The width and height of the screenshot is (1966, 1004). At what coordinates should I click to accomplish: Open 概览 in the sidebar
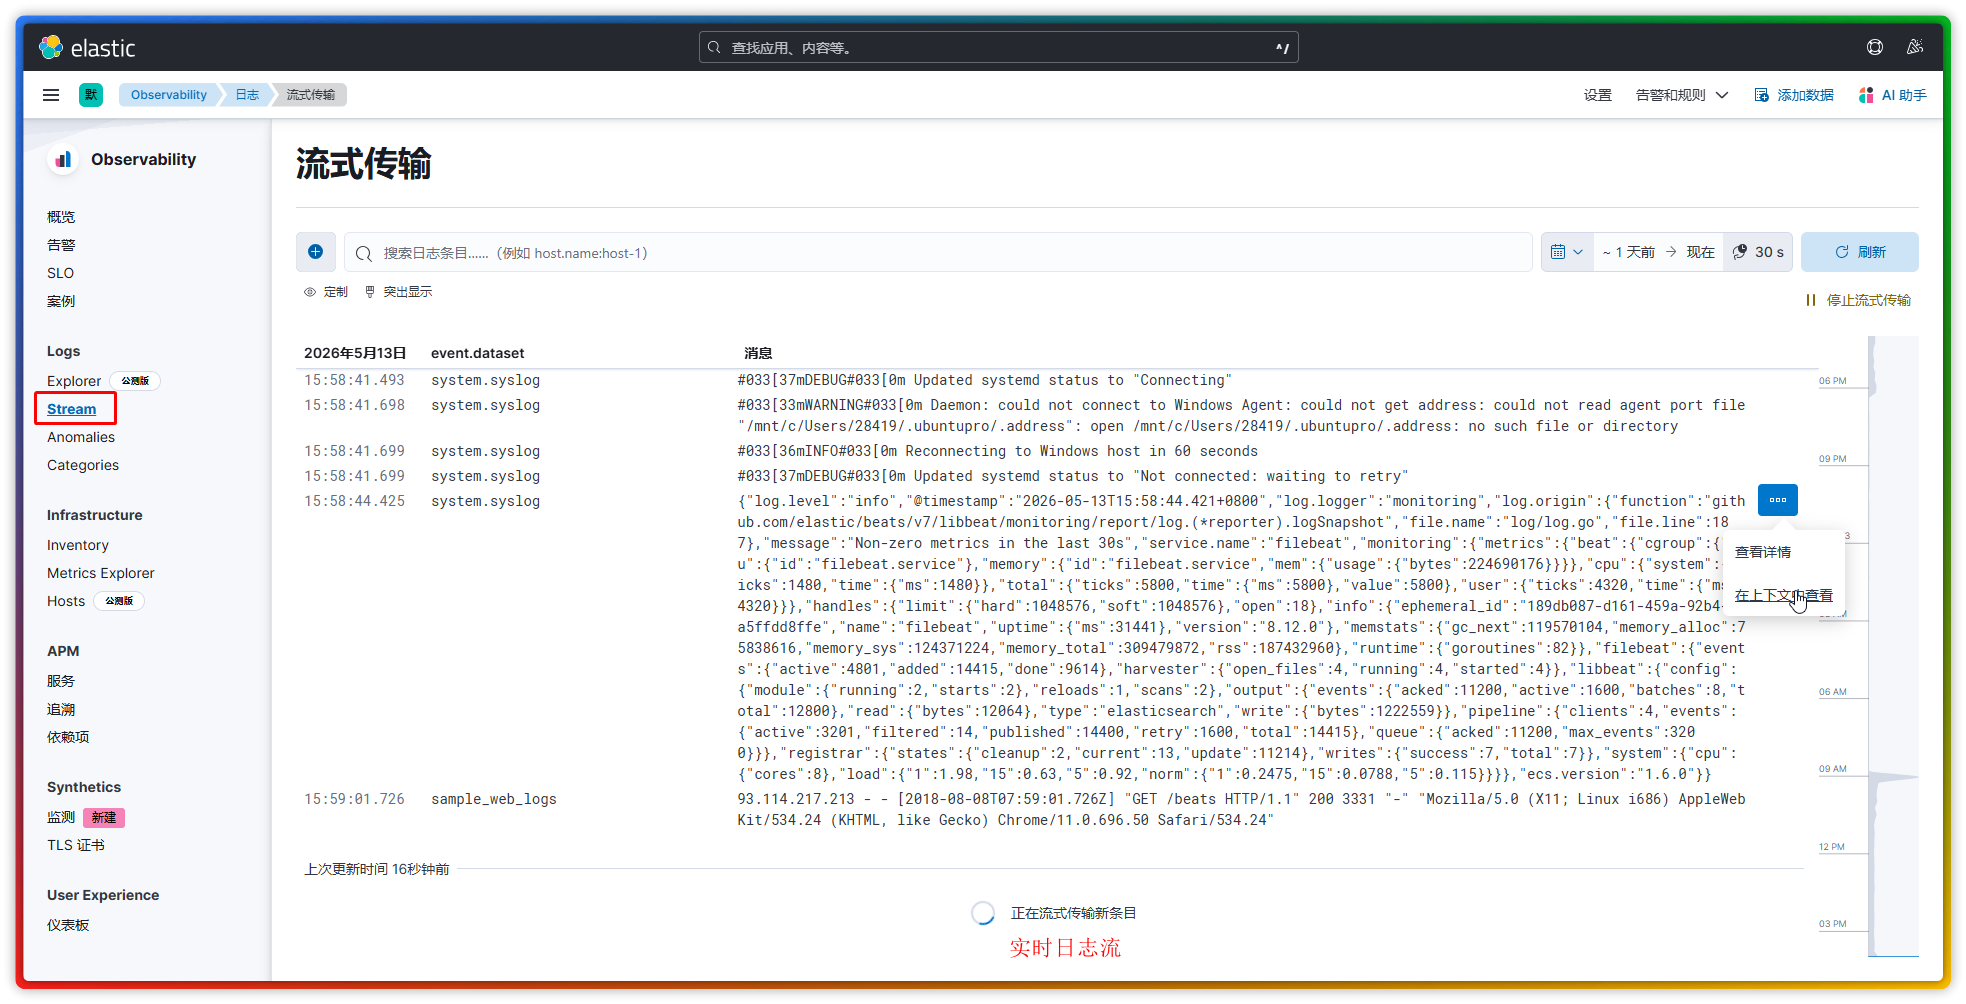(61, 217)
